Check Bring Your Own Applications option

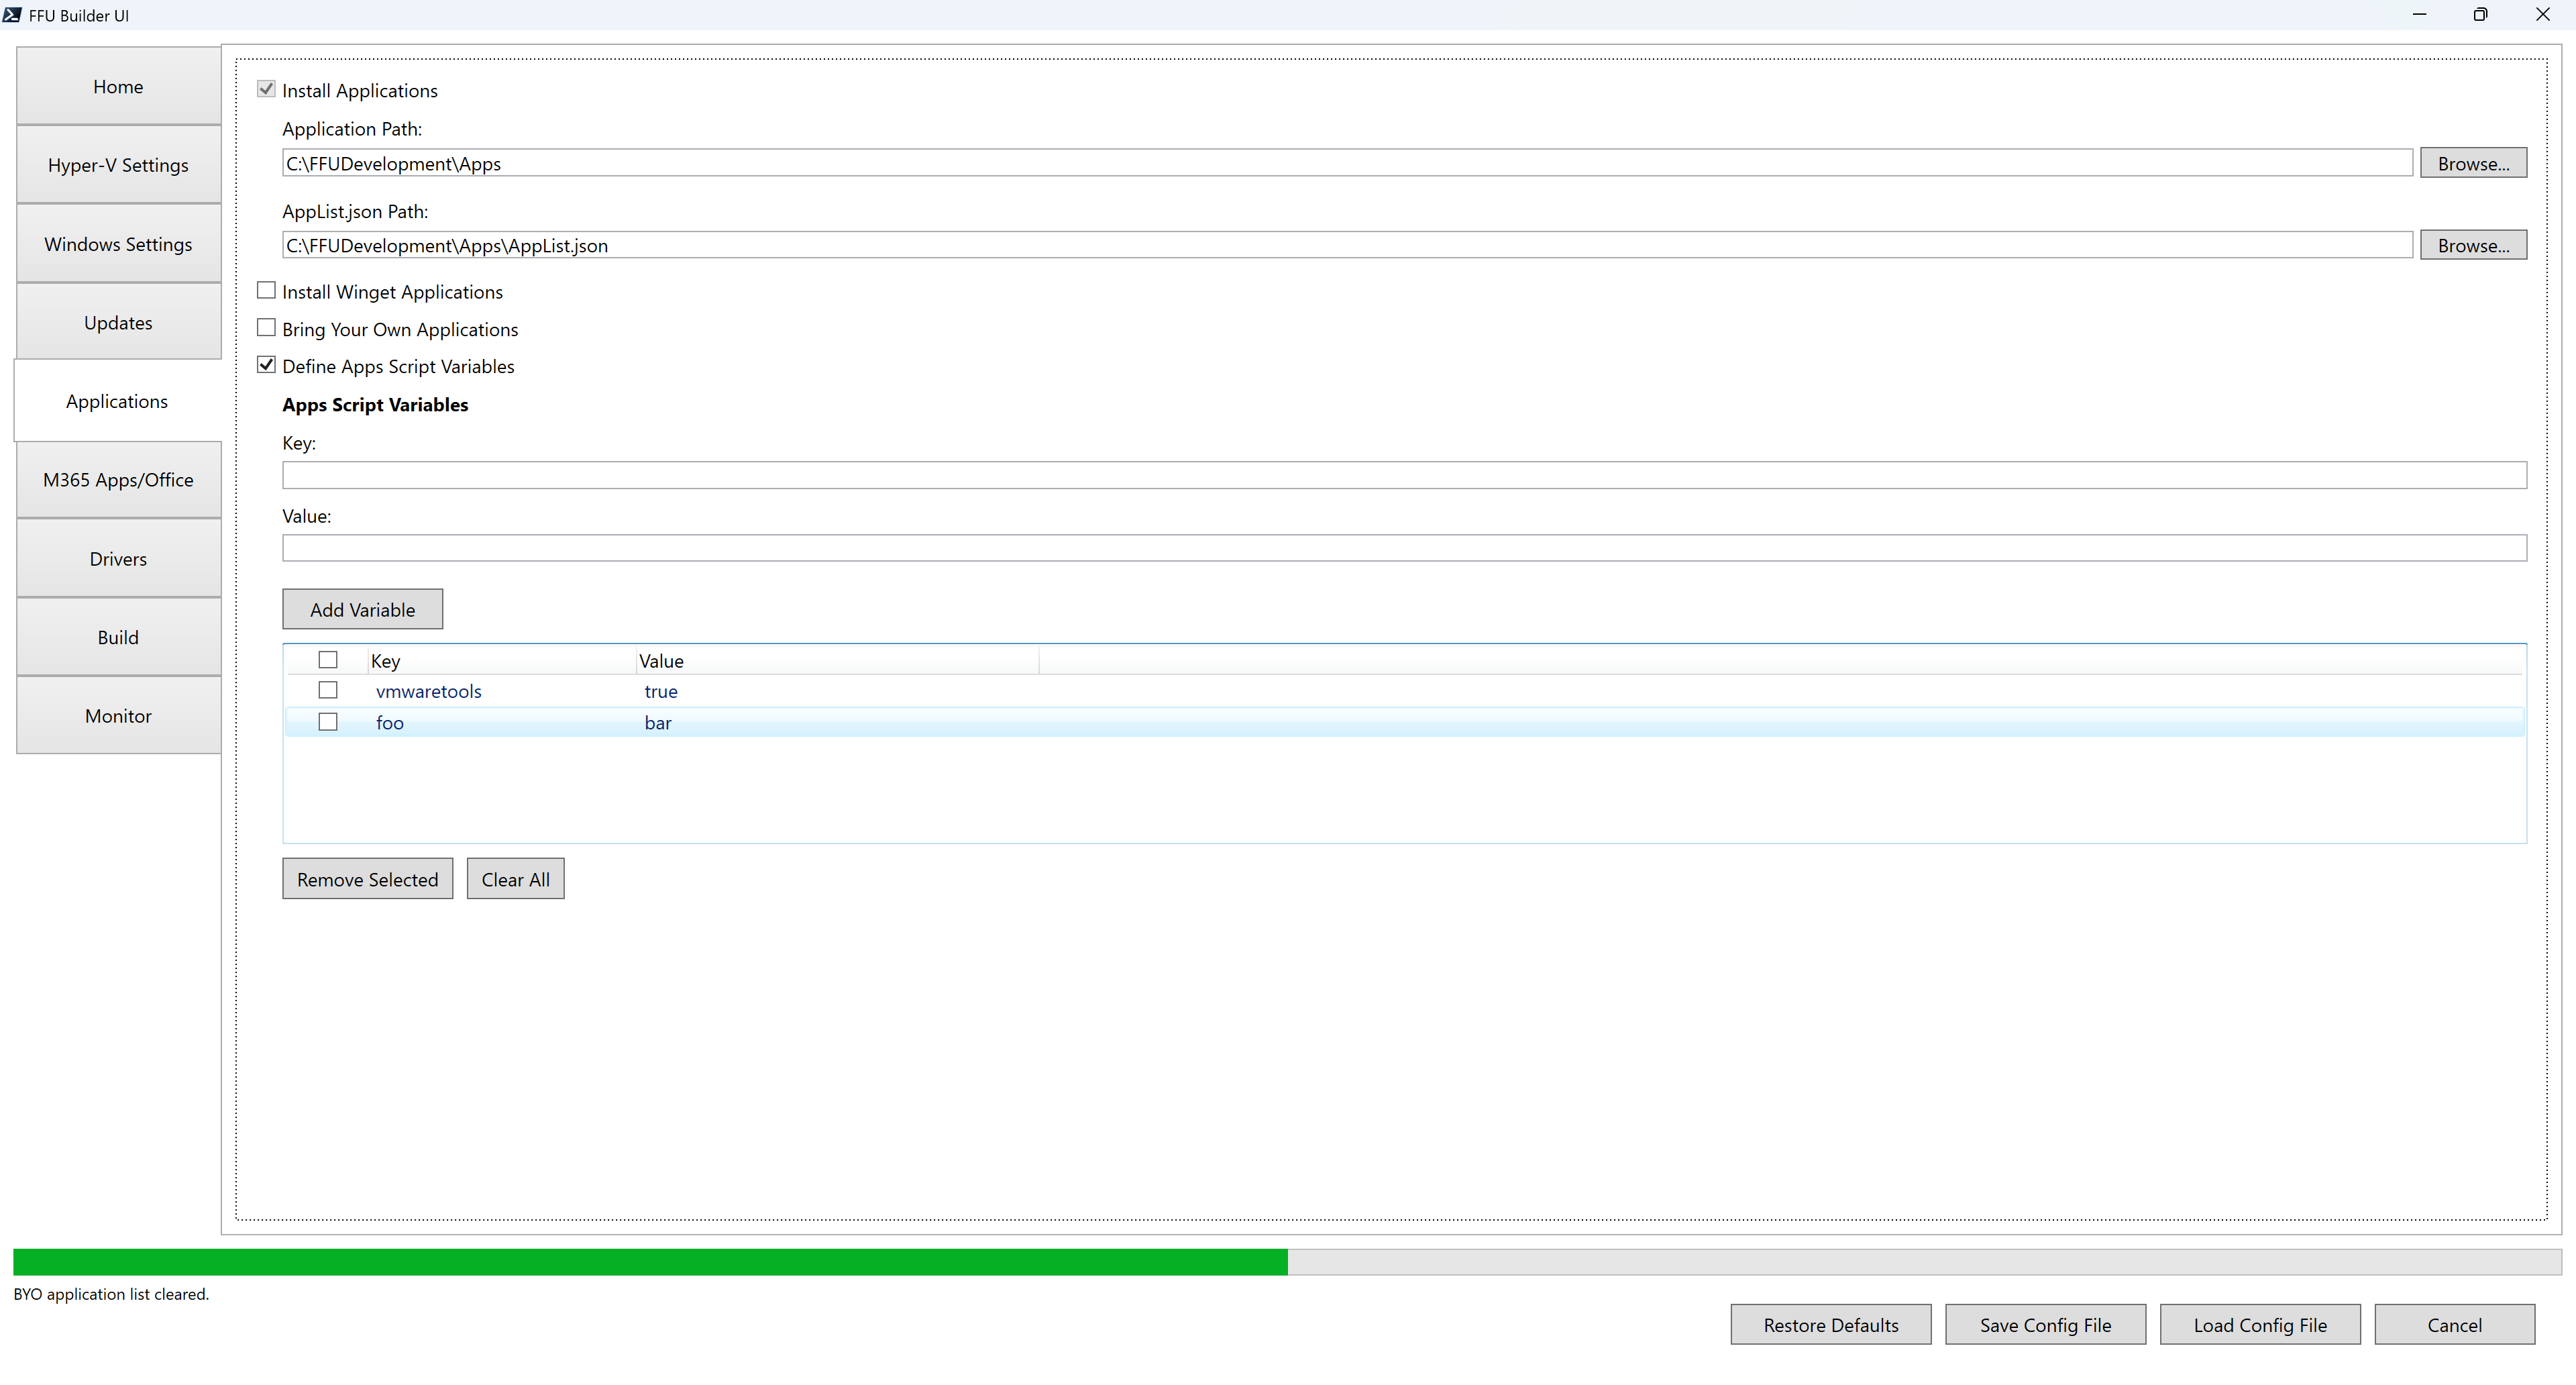point(266,328)
